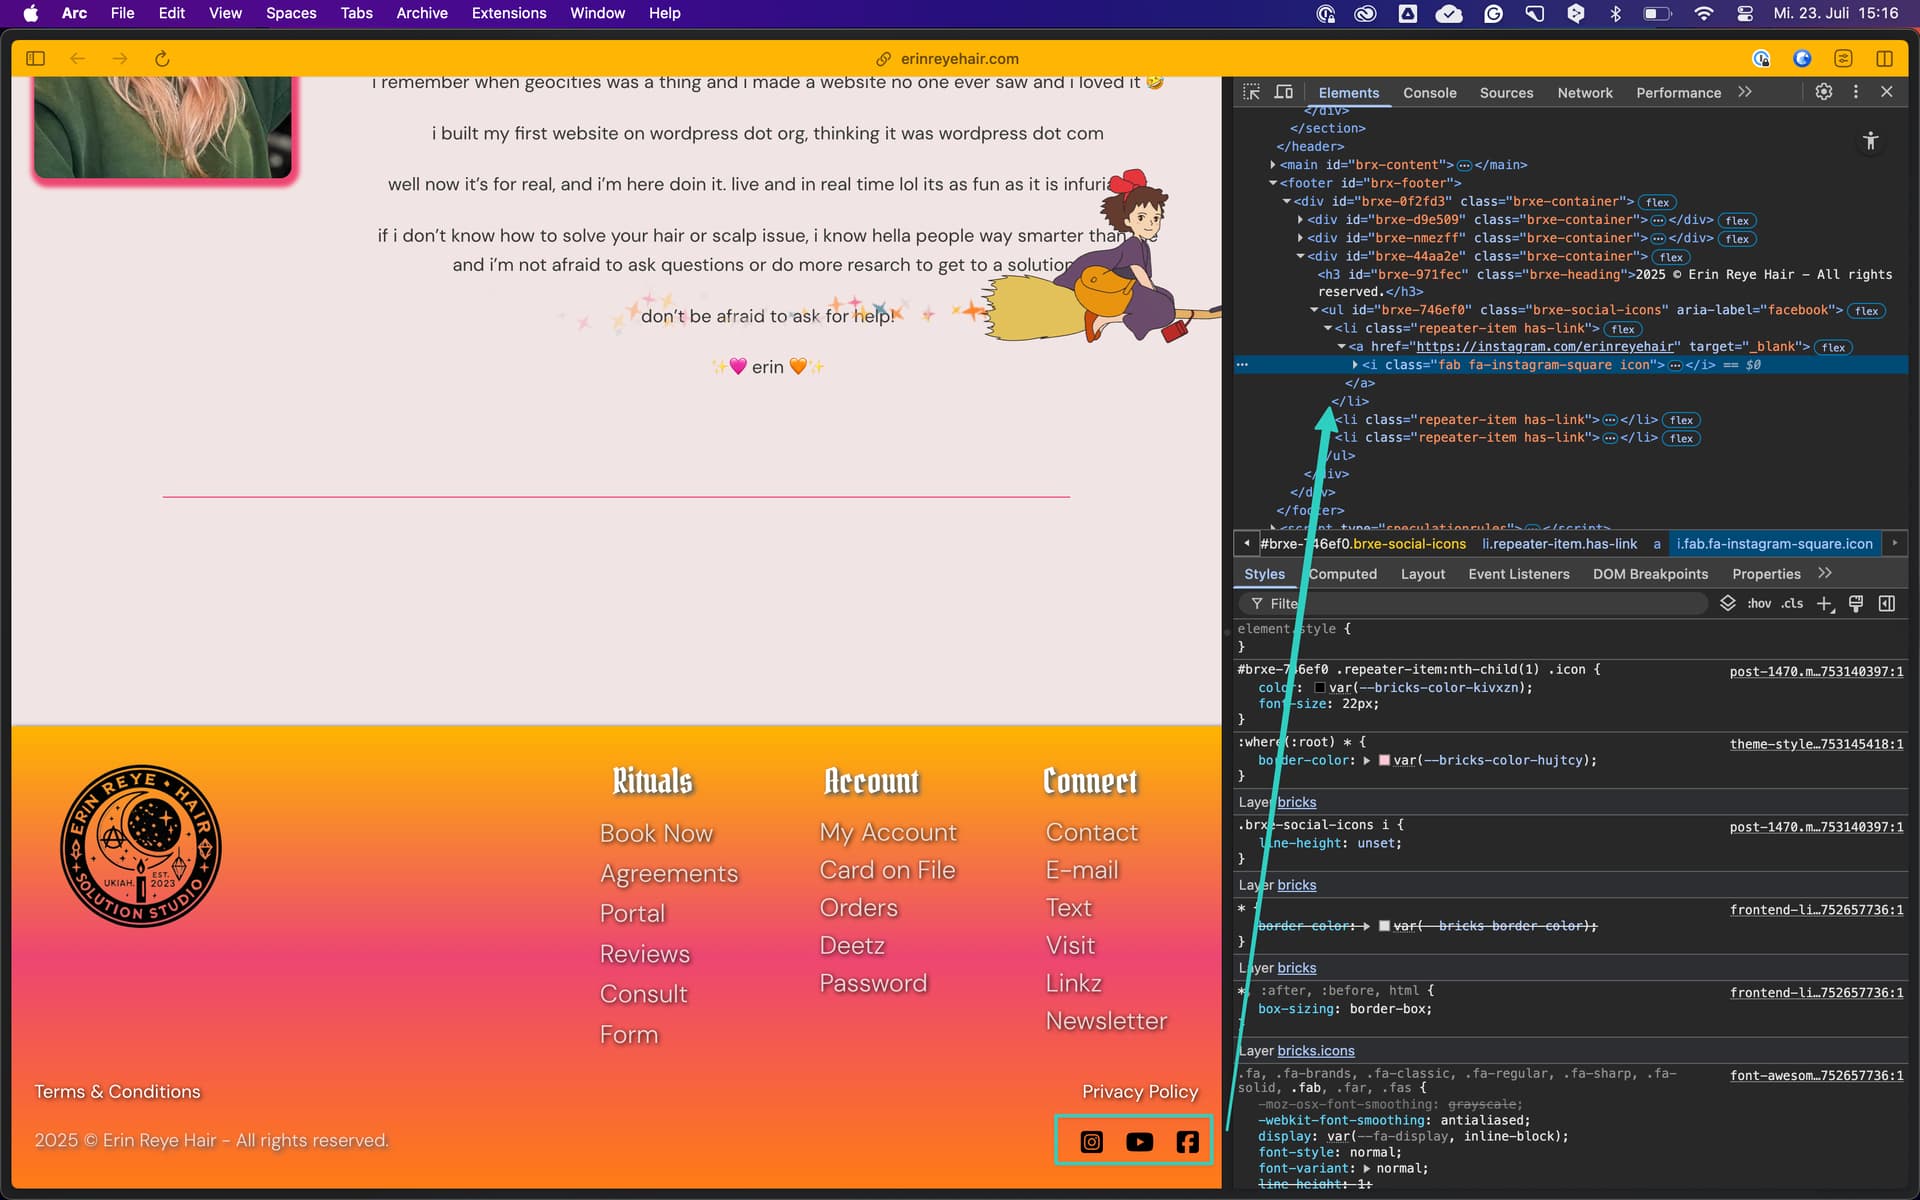Click the border-color swatch for --bricks-color-hujtcy
The image size is (1920, 1200).
tap(1384, 761)
